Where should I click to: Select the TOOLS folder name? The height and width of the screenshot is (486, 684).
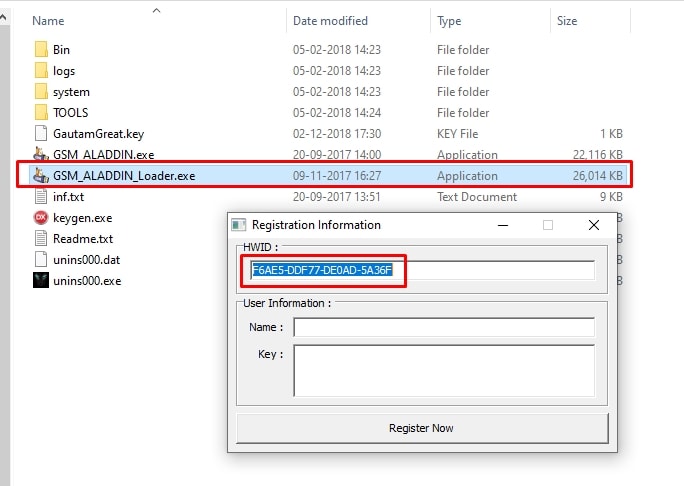pos(71,113)
